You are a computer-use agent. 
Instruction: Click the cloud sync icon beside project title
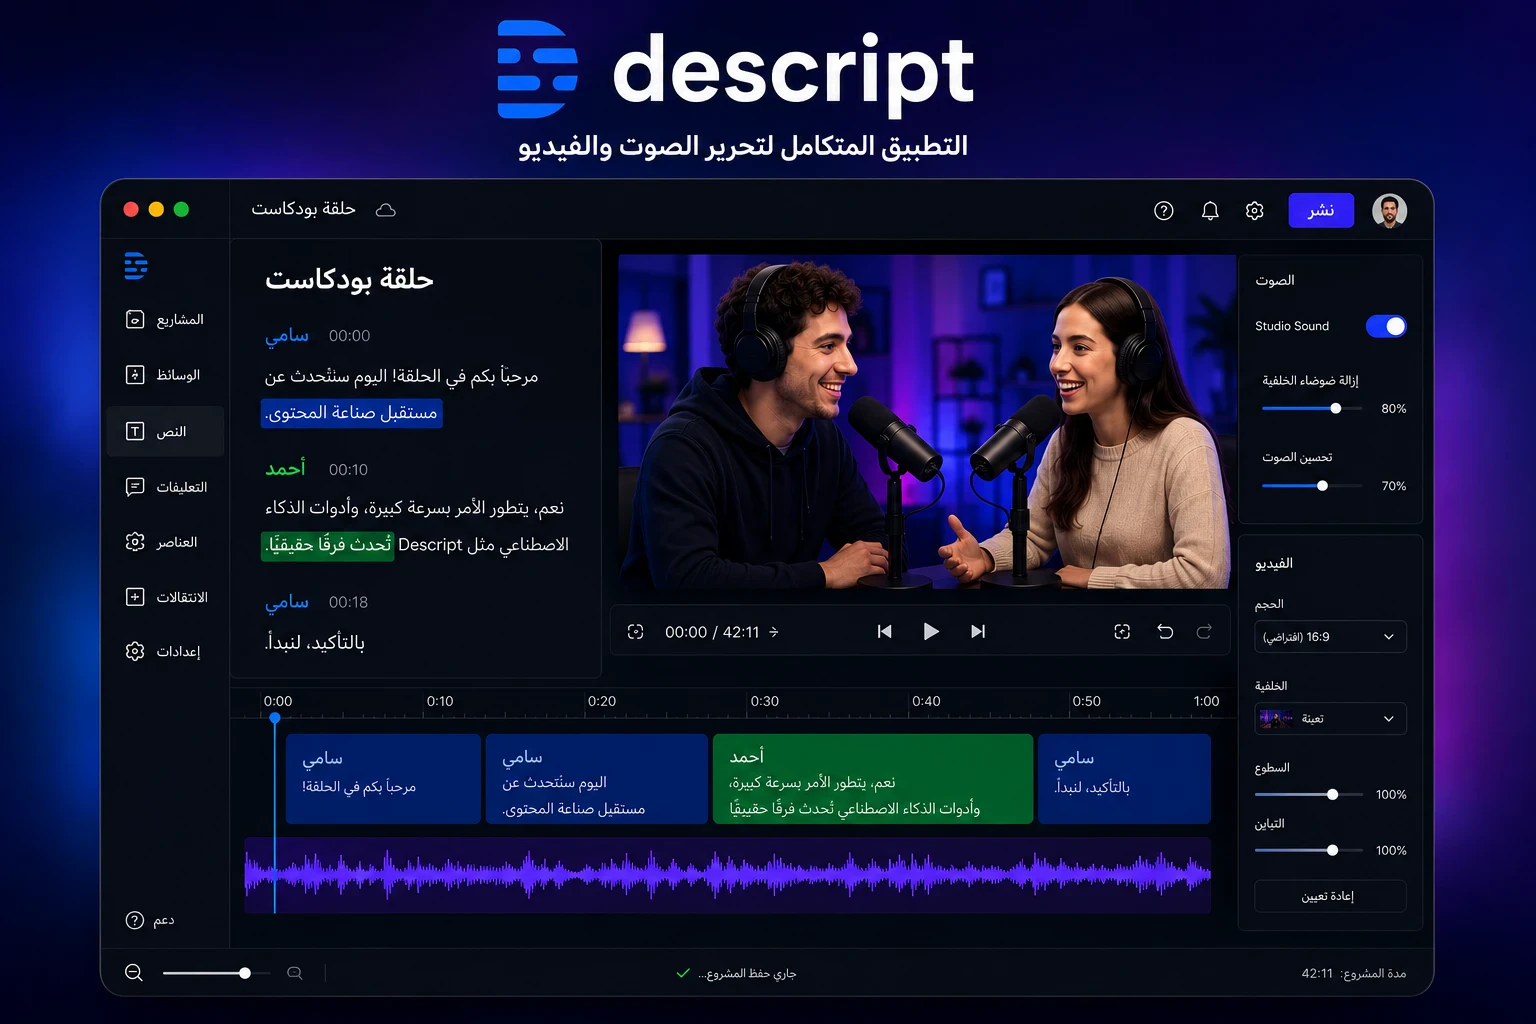tap(385, 209)
